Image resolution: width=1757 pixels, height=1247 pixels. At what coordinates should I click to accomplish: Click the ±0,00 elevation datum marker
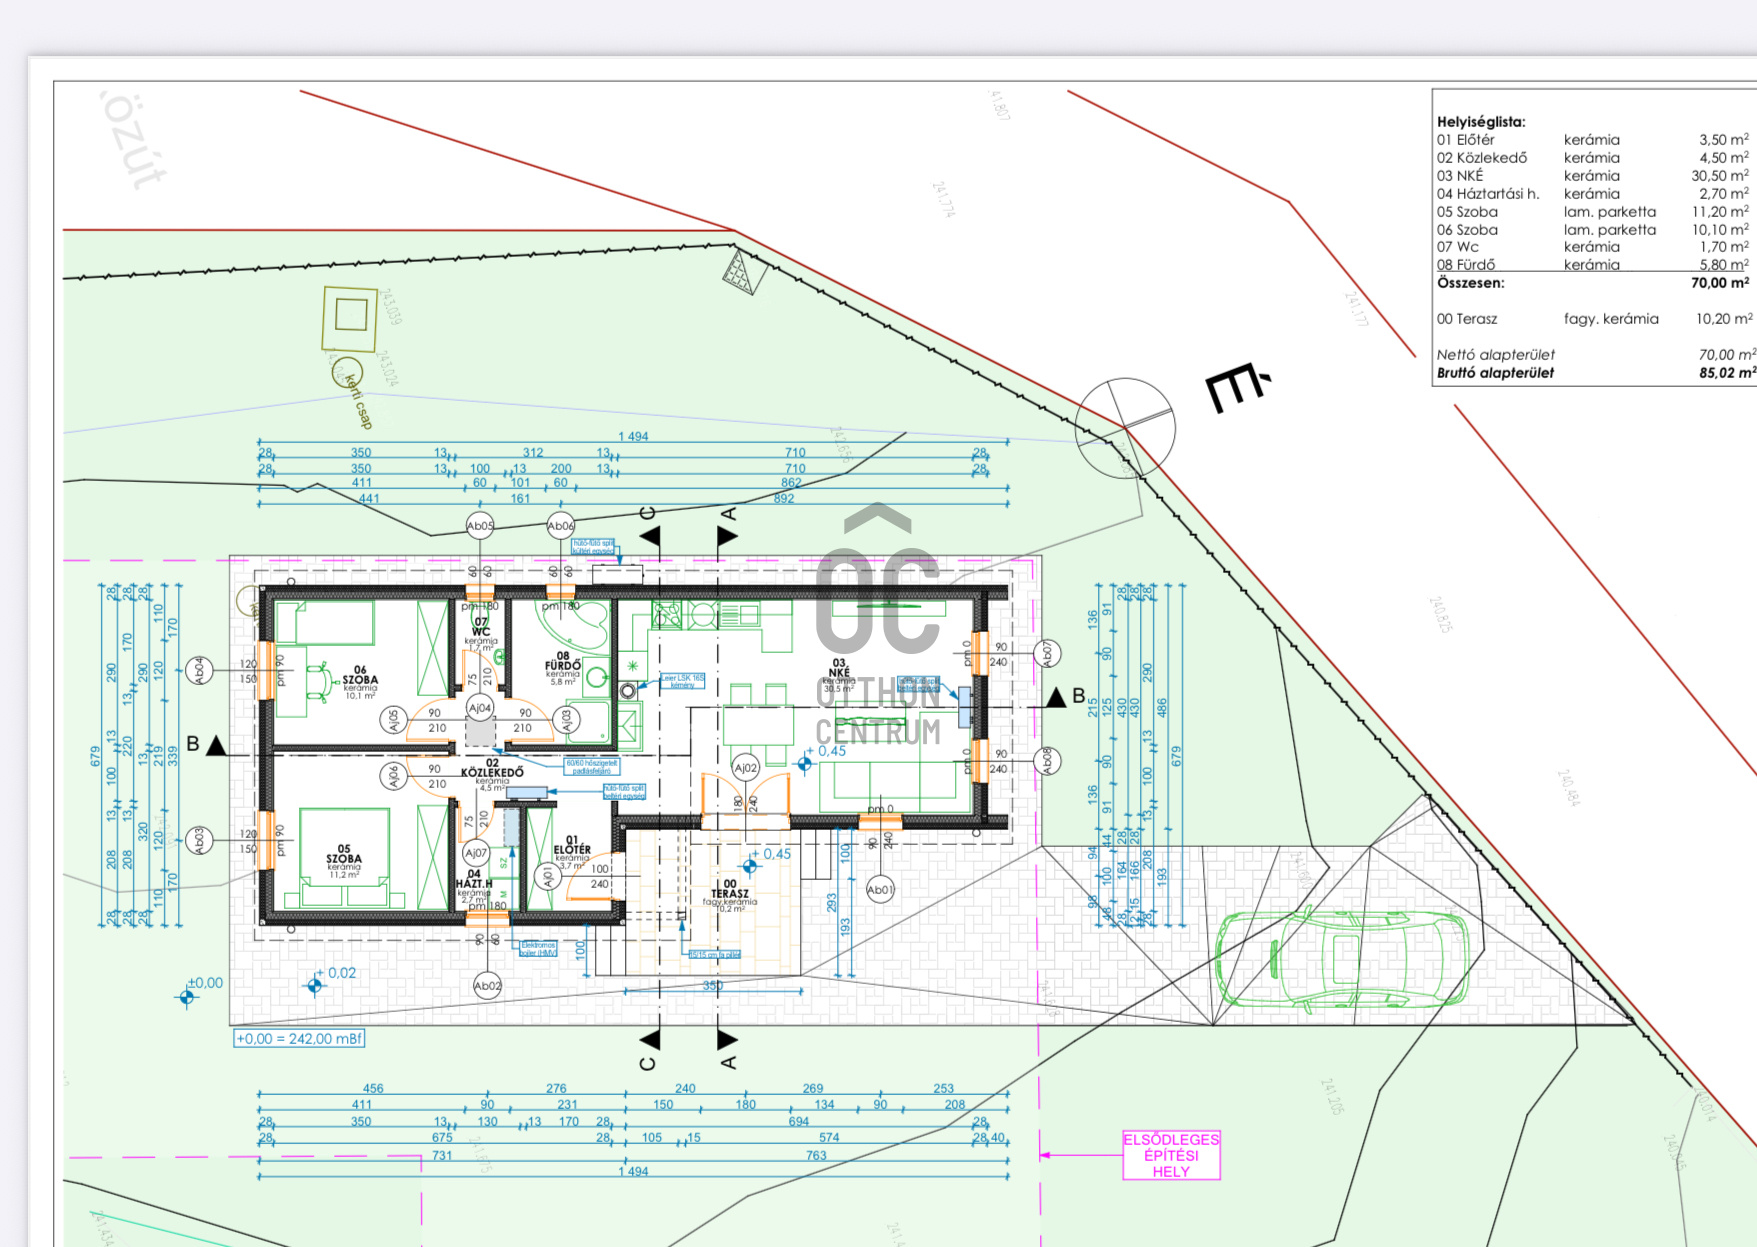click(187, 996)
